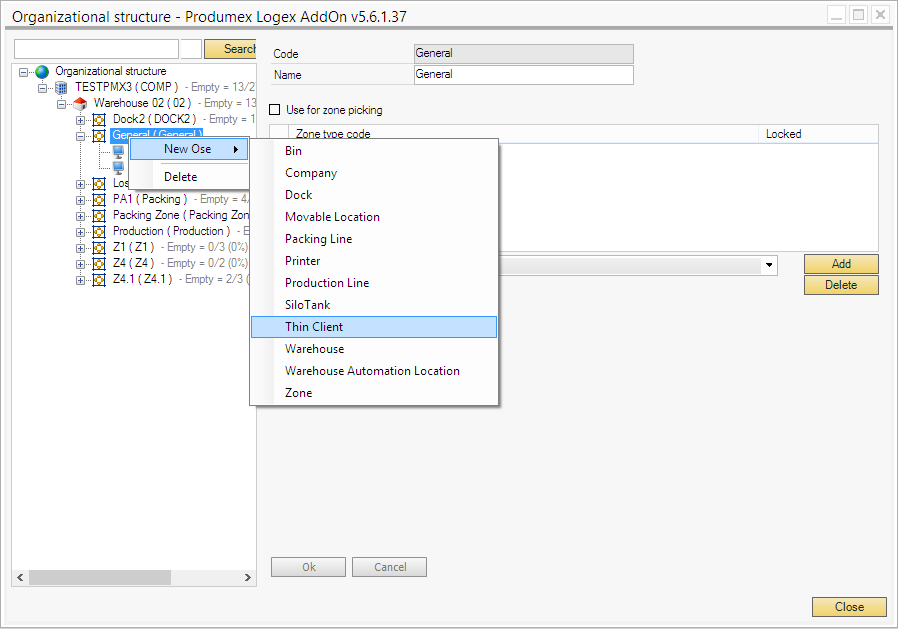Click the zone icon beside Dock2
This screenshot has width=898, height=629.
[100, 118]
